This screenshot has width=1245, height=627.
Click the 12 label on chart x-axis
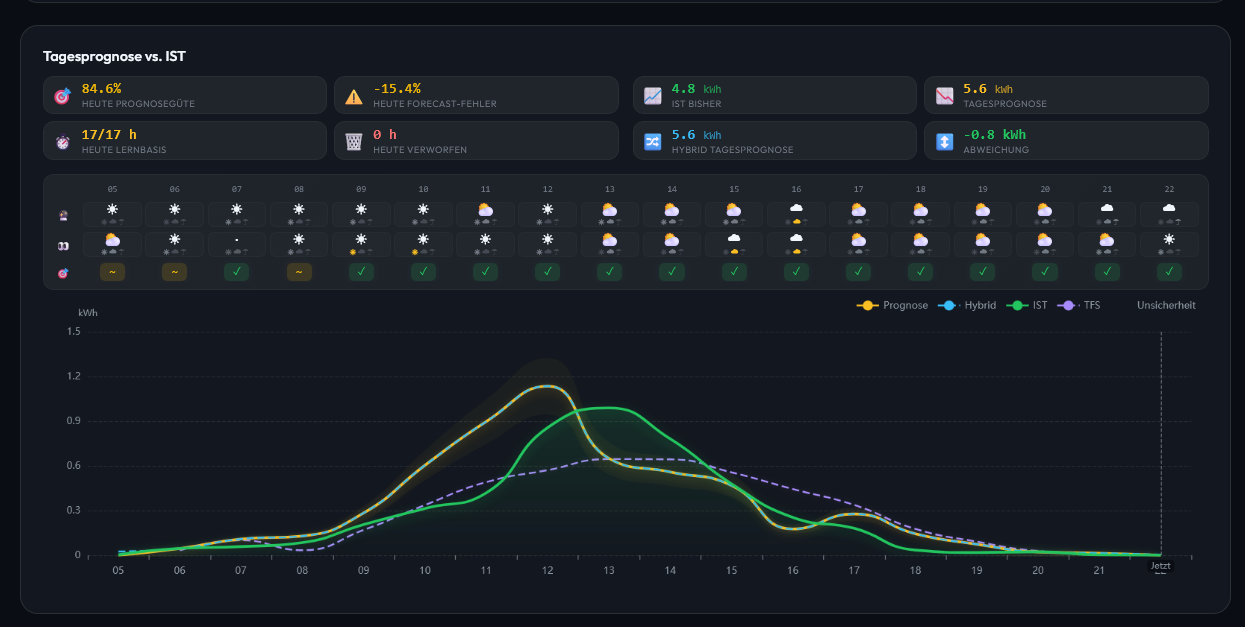click(x=547, y=570)
